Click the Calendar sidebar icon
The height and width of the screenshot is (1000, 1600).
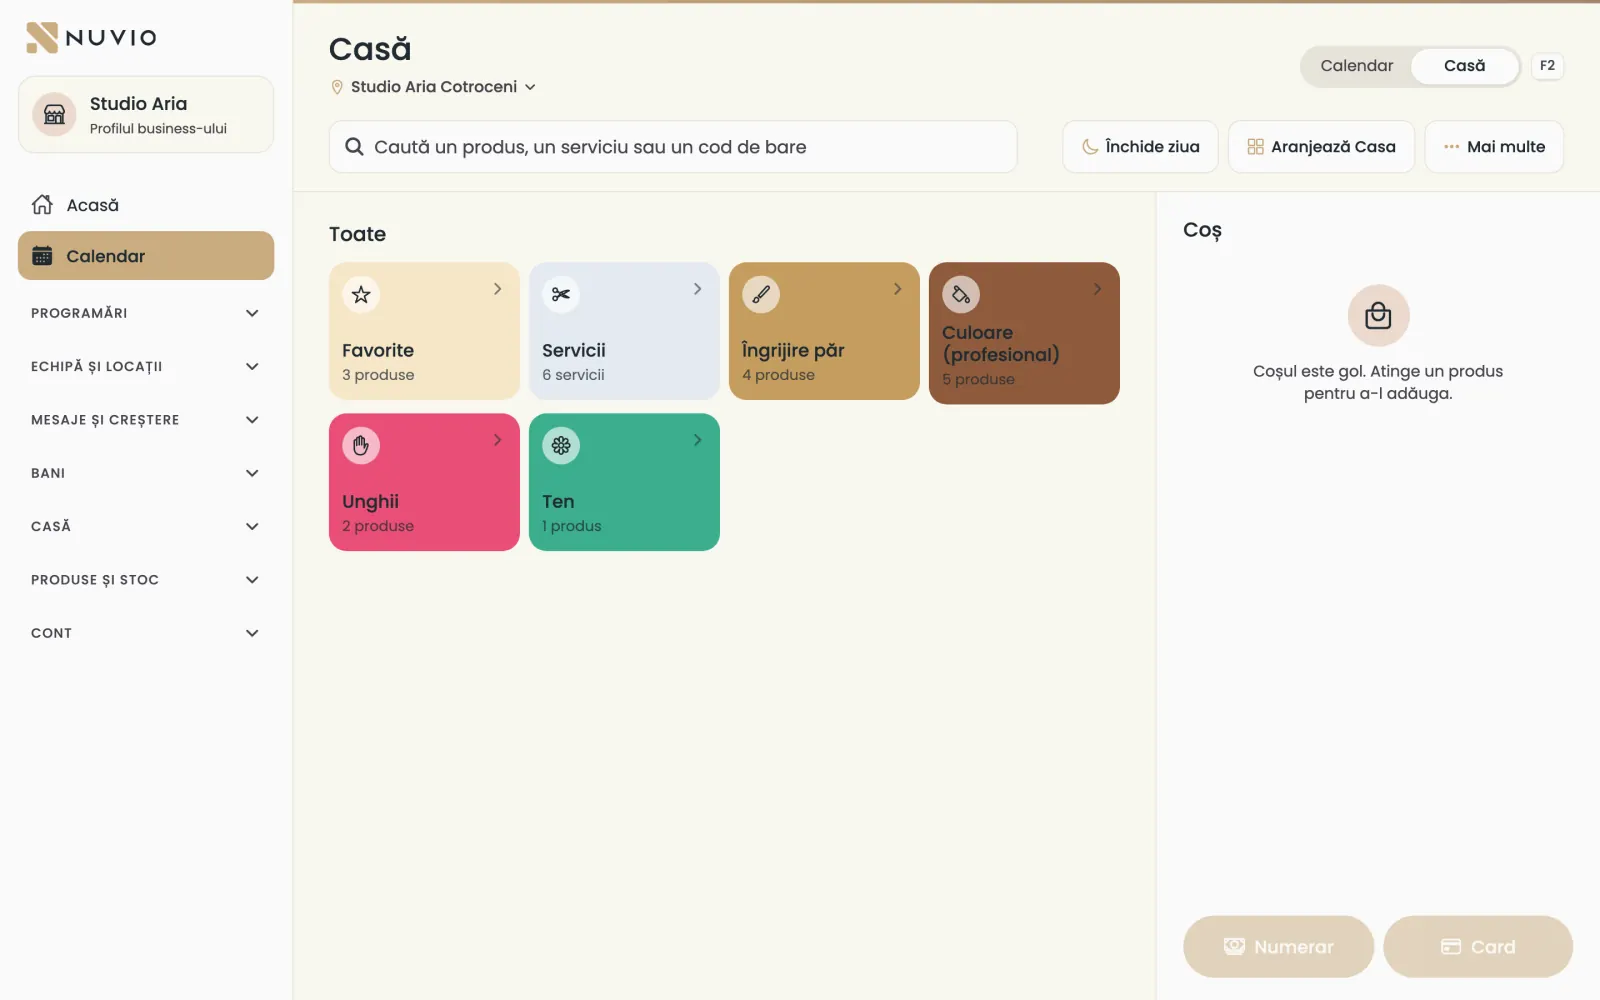[42, 256]
